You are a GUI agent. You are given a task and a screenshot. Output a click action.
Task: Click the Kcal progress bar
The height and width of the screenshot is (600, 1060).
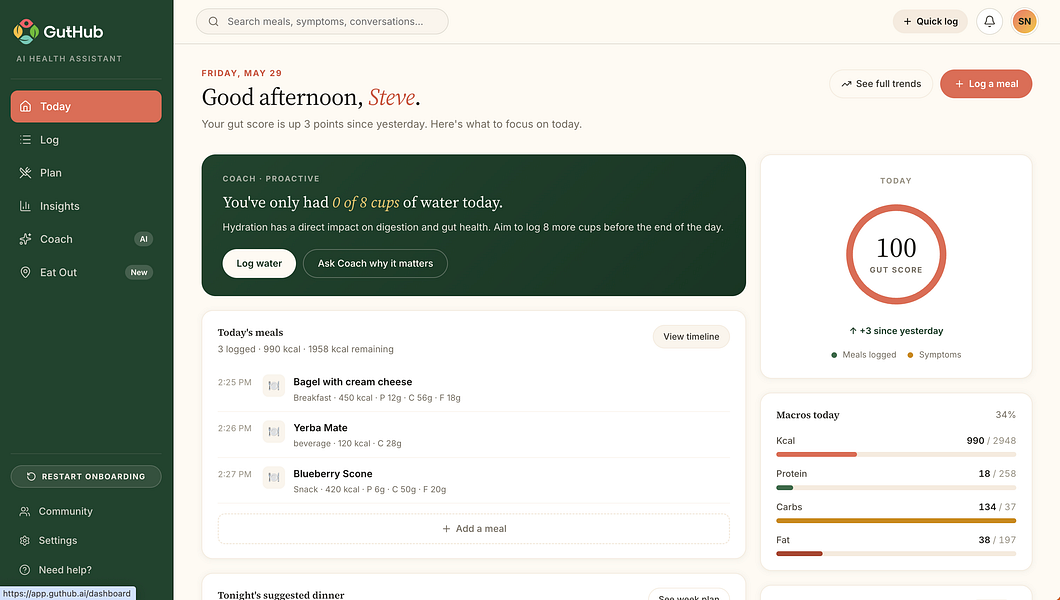[896, 455]
